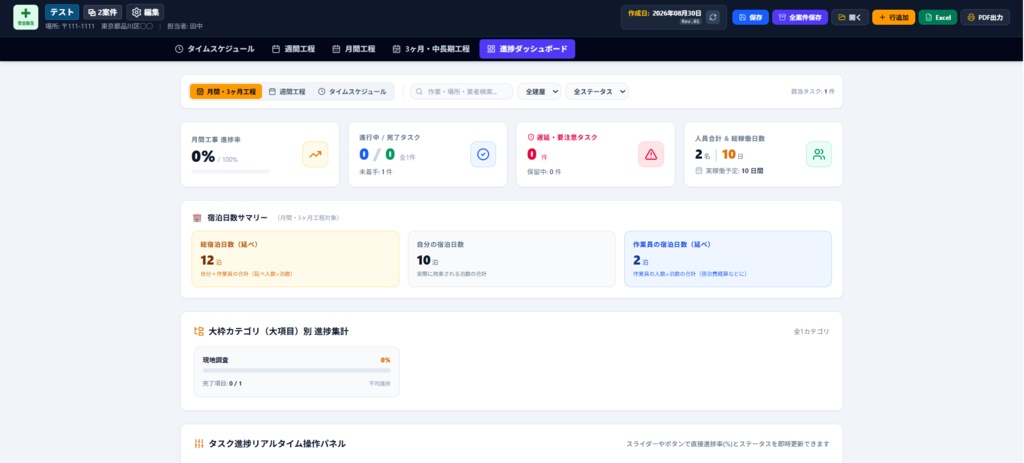The width and height of the screenshot is (1024, 463).
Task: Click the 該当タスク: 1件 counter text
Action: pyautogui.click(x=812, y=91)
